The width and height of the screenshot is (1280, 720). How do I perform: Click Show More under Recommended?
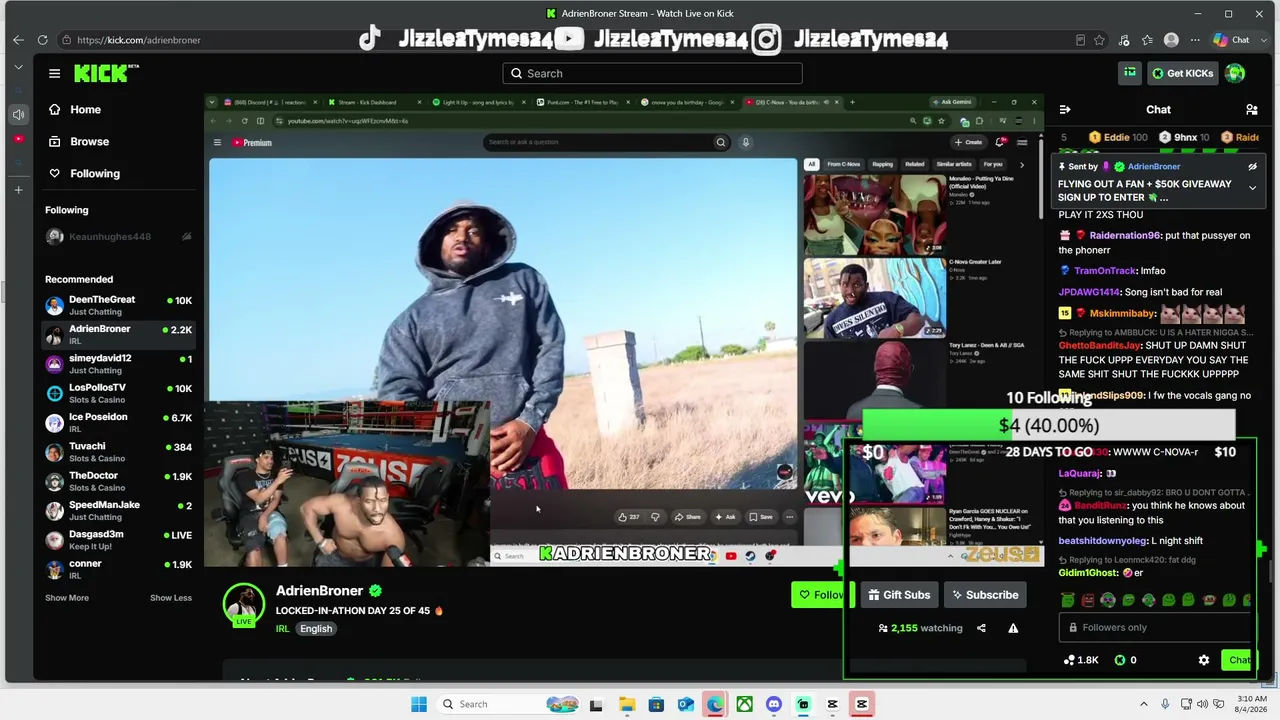click(x=67, y=598)
